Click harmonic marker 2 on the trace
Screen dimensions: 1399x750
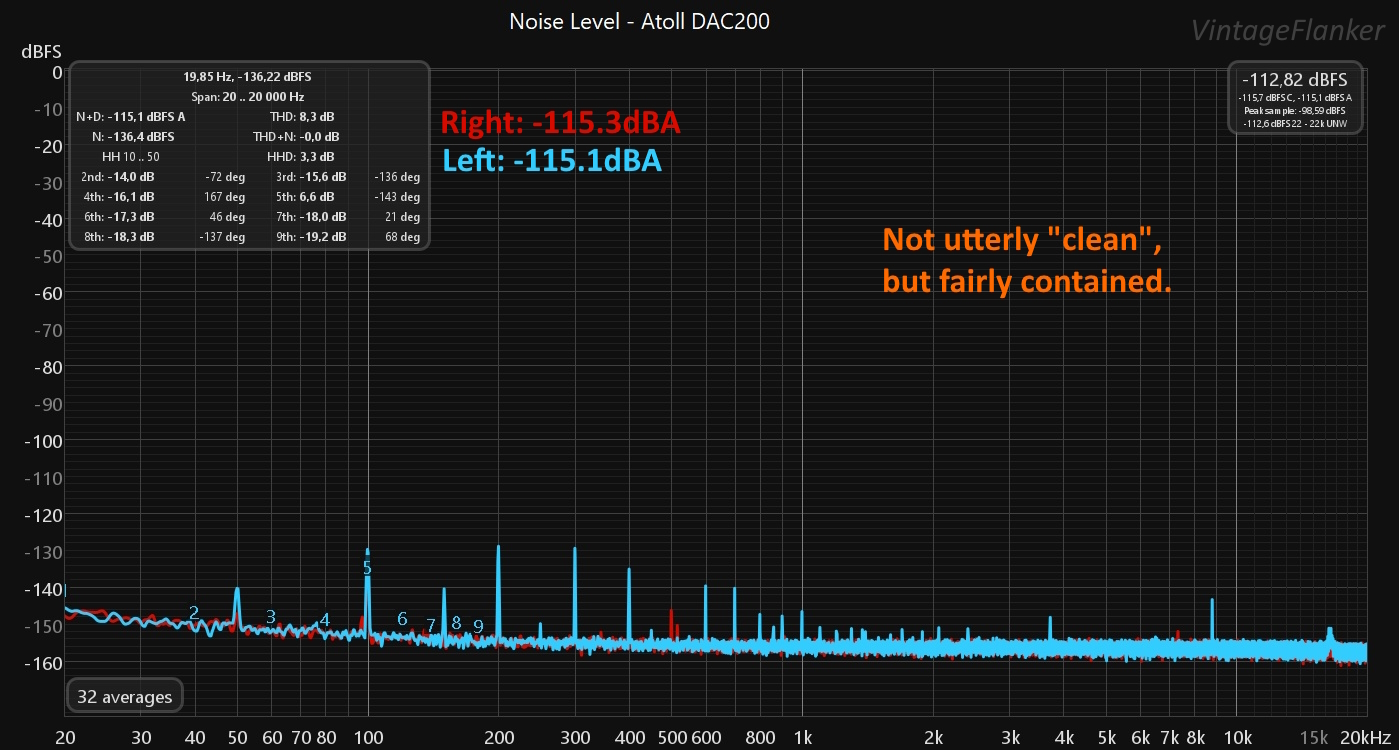(x=194, y=612)
